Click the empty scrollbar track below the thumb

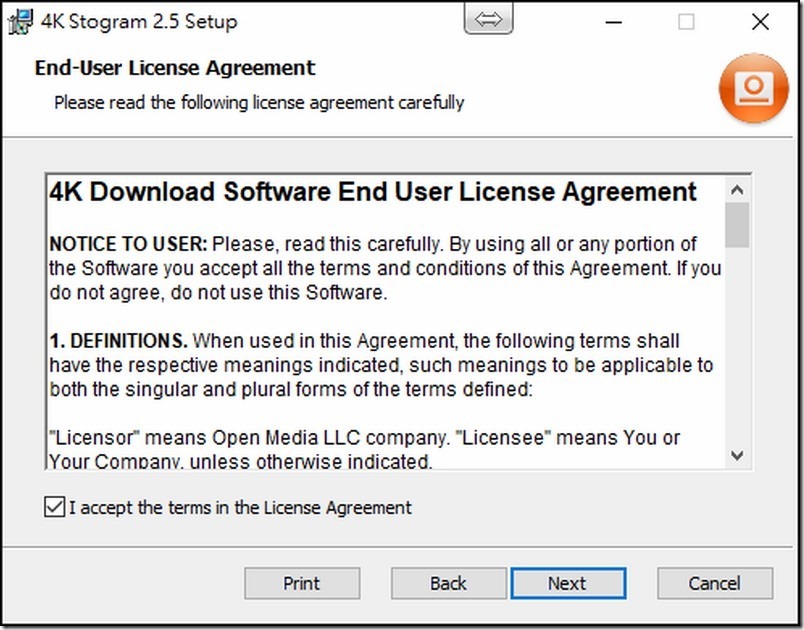pyautogui.click(x=738, y=350)
